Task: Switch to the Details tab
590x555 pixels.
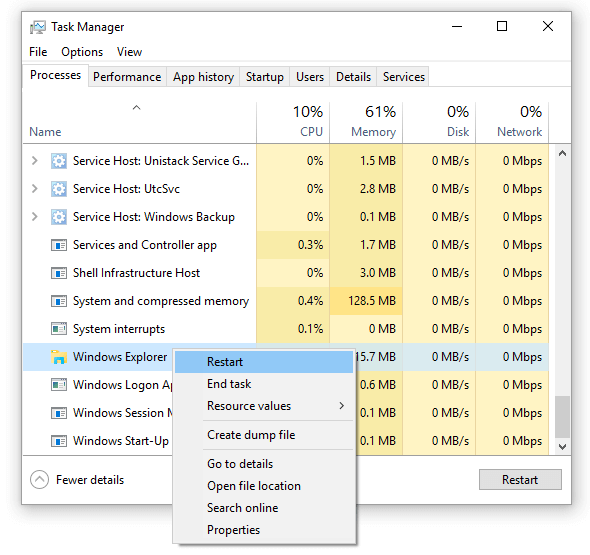Action: point(353,77)
